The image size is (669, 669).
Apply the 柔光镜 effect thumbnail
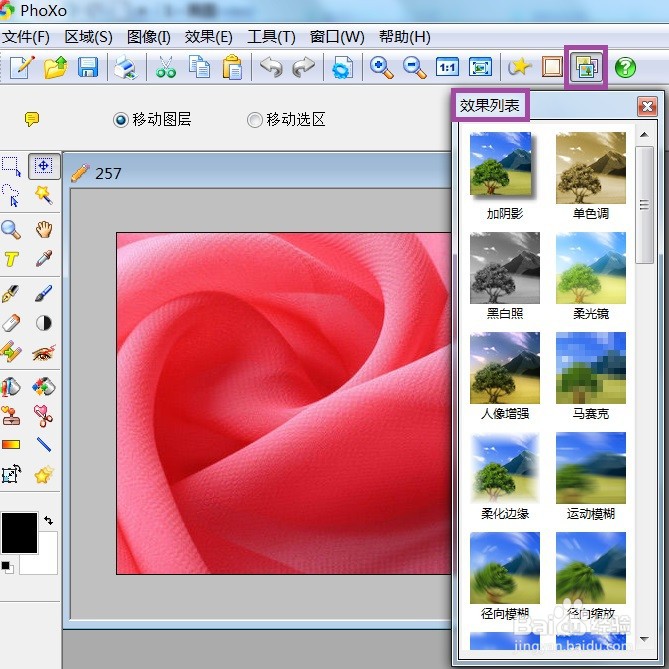coord(590,268)
